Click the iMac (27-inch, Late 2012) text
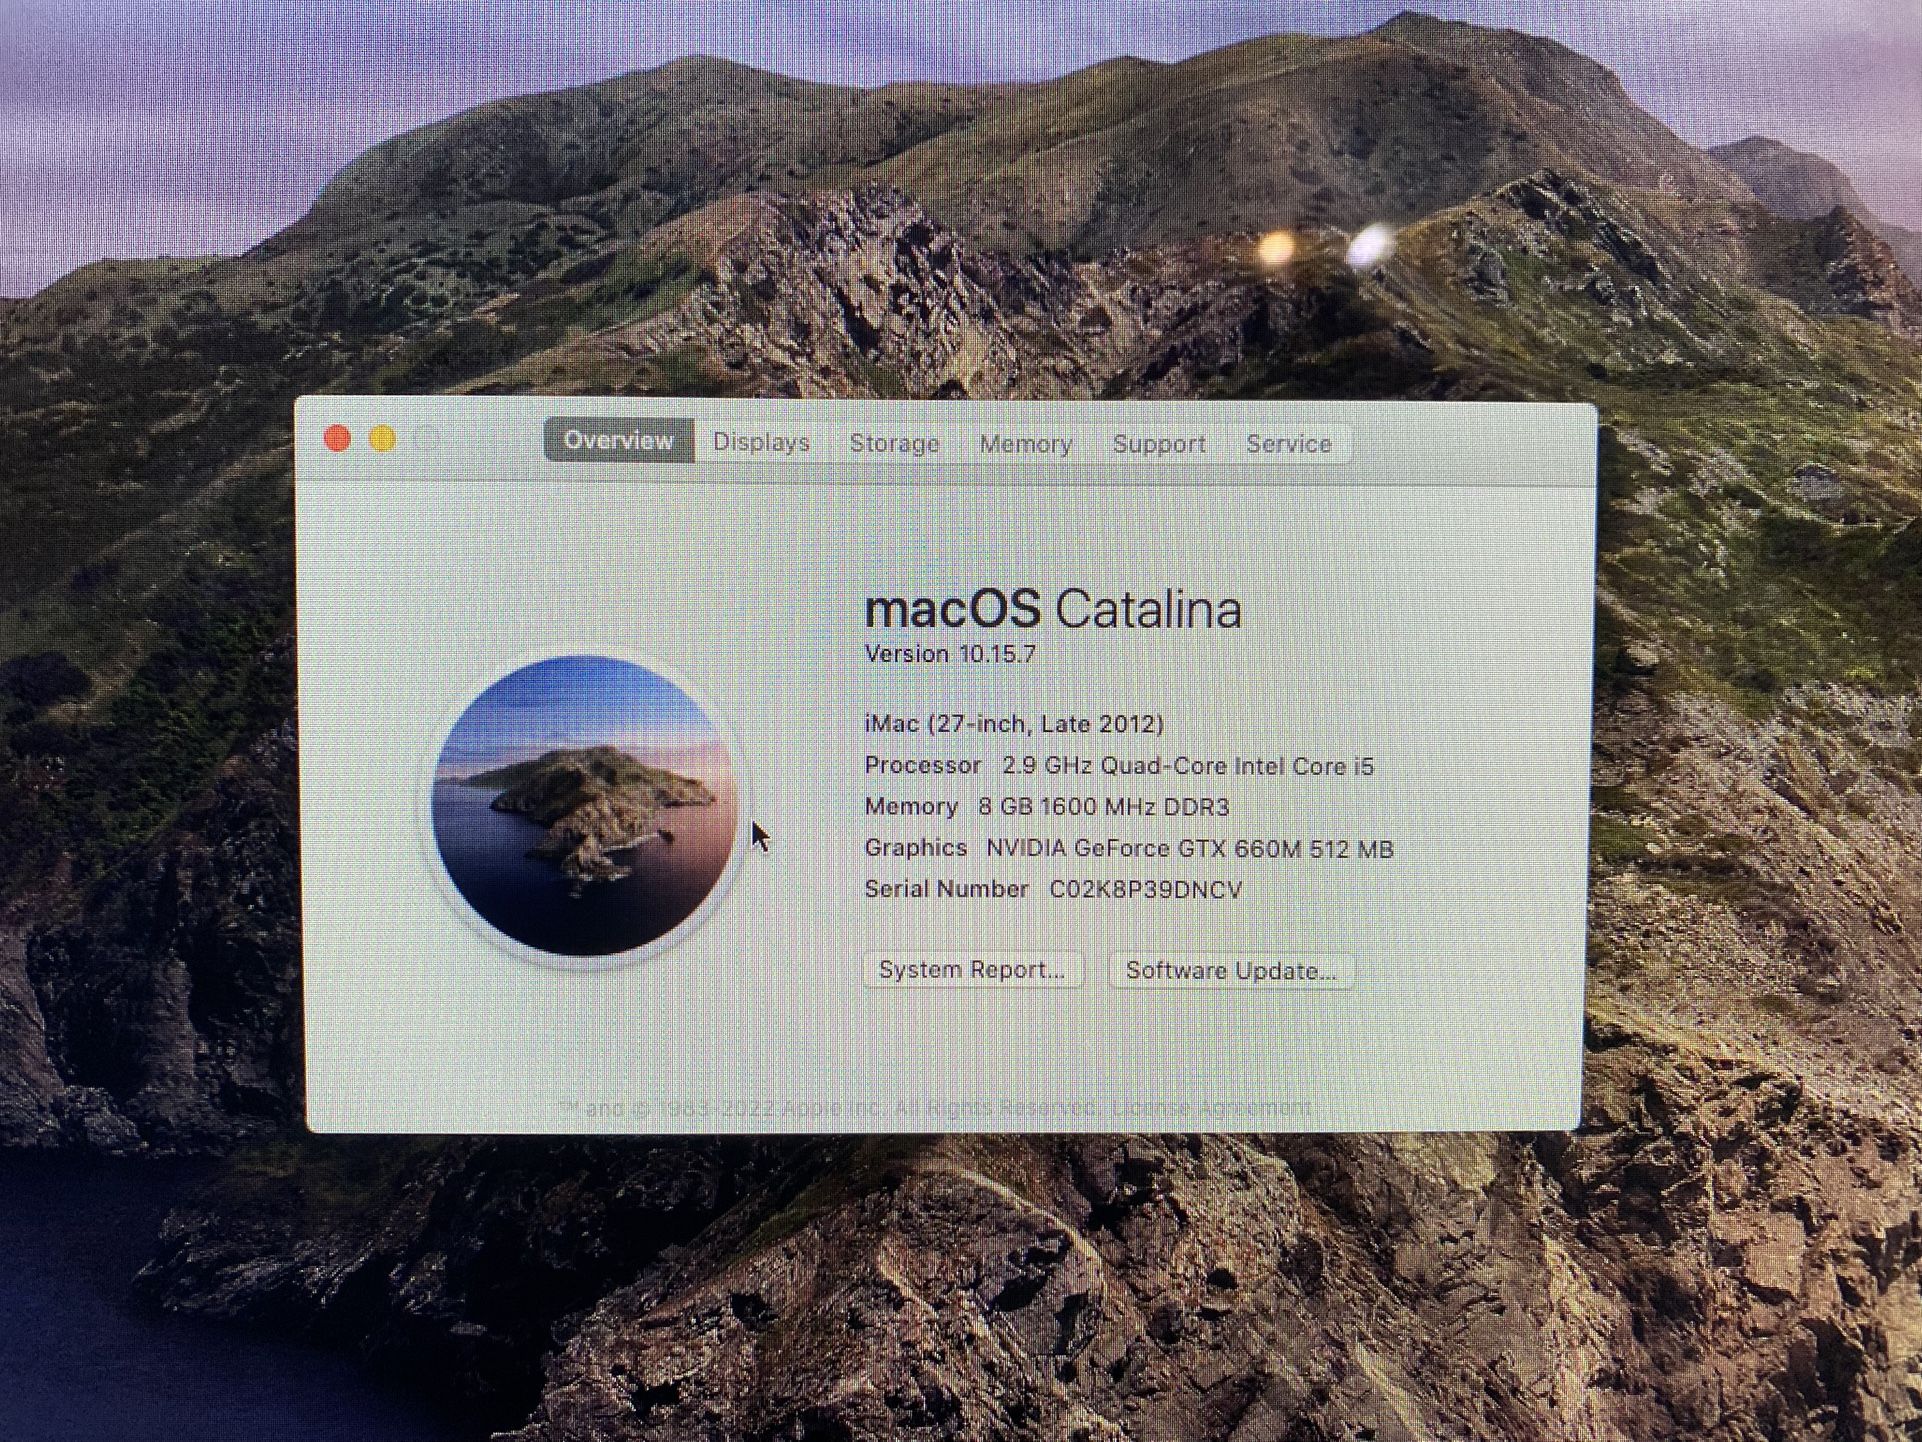This screenshot has width=1922, height=1442. click(x=1014, y=723)
